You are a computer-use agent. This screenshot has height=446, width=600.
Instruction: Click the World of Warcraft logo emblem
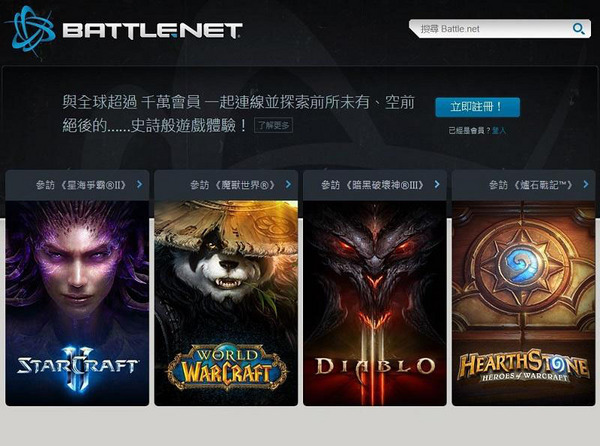point(227,366)
